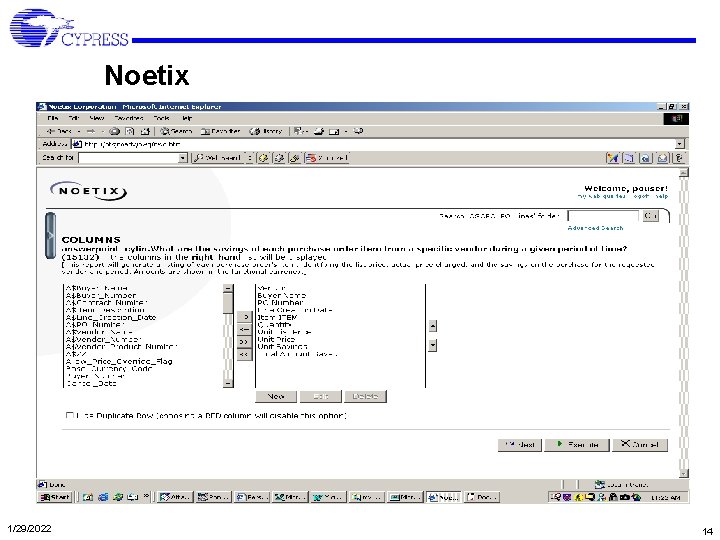The image size is (720, 540).
Task: Select 'PO Number' in the right list
Action: [280, 303]
